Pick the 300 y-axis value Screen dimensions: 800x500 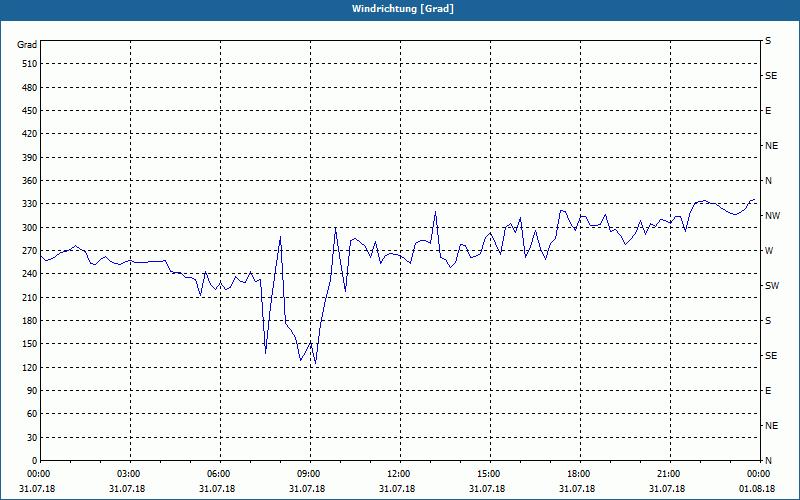coord(30,228)
